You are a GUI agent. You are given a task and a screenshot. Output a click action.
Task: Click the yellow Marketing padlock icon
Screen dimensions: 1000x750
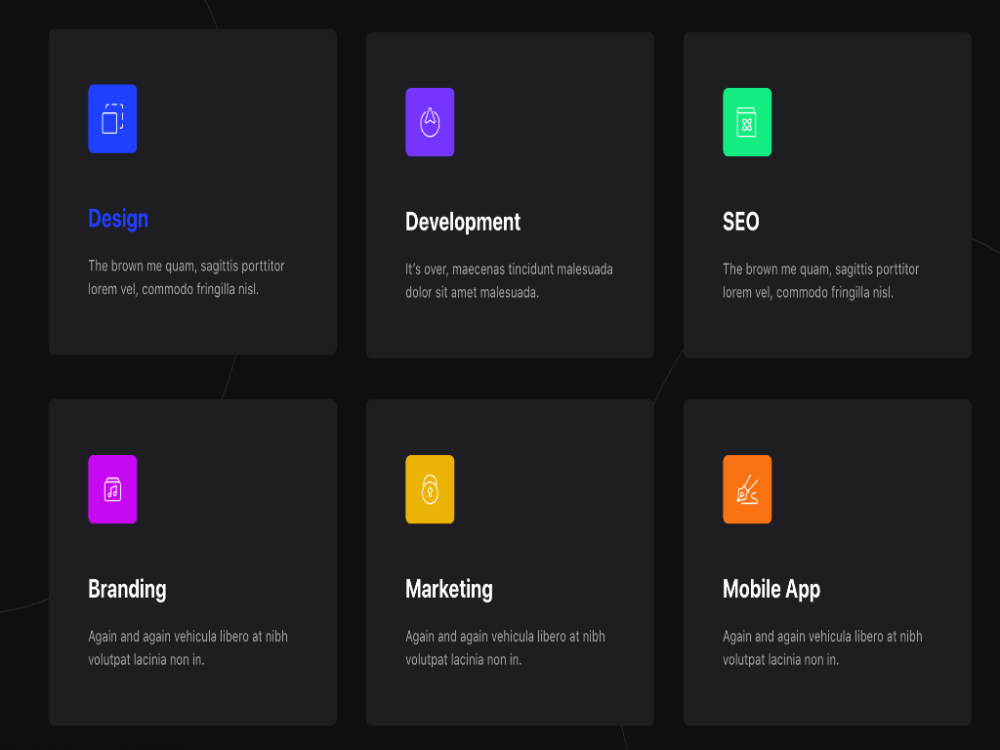pyautogui.click(x=430, y=489)
